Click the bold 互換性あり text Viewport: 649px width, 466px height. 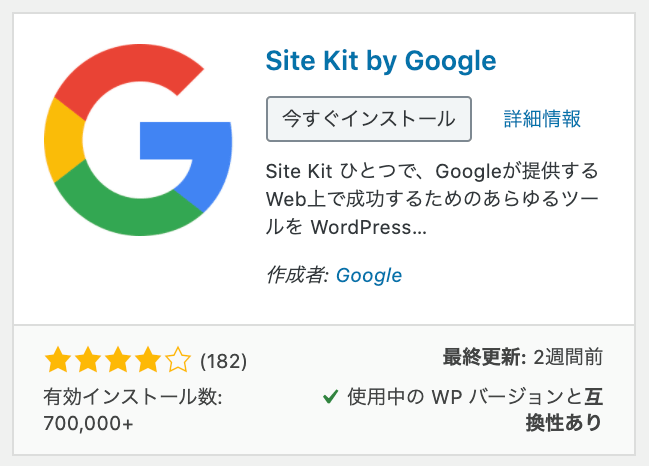click(564, 410)
